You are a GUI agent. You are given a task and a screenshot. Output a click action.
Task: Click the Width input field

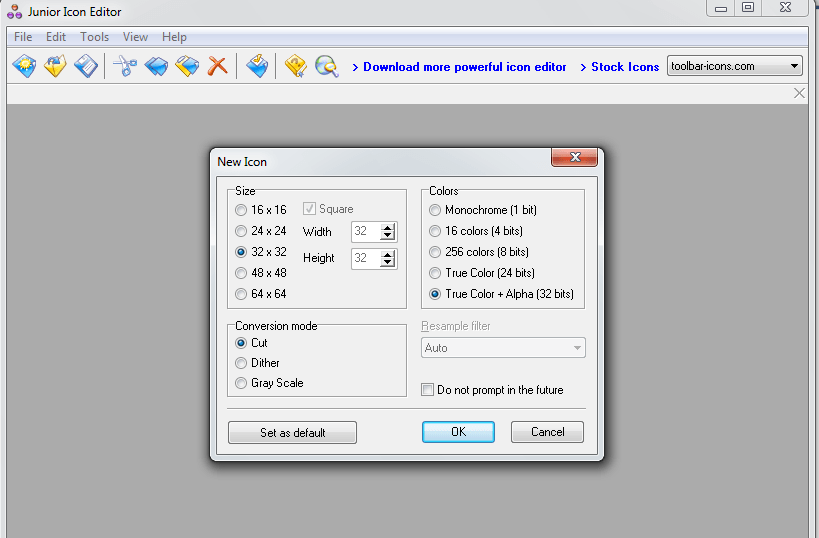pos(366,231)
